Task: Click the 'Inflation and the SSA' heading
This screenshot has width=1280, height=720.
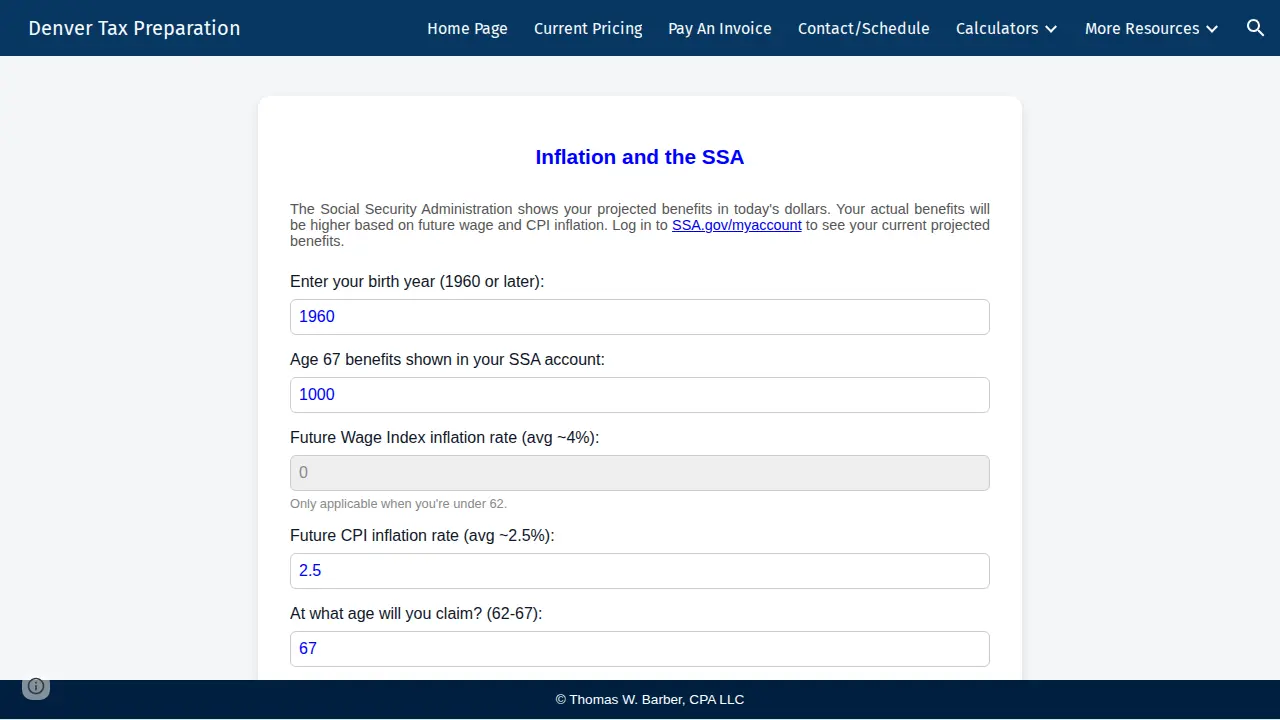Action: pyautogui.click(x=640, y=157)
